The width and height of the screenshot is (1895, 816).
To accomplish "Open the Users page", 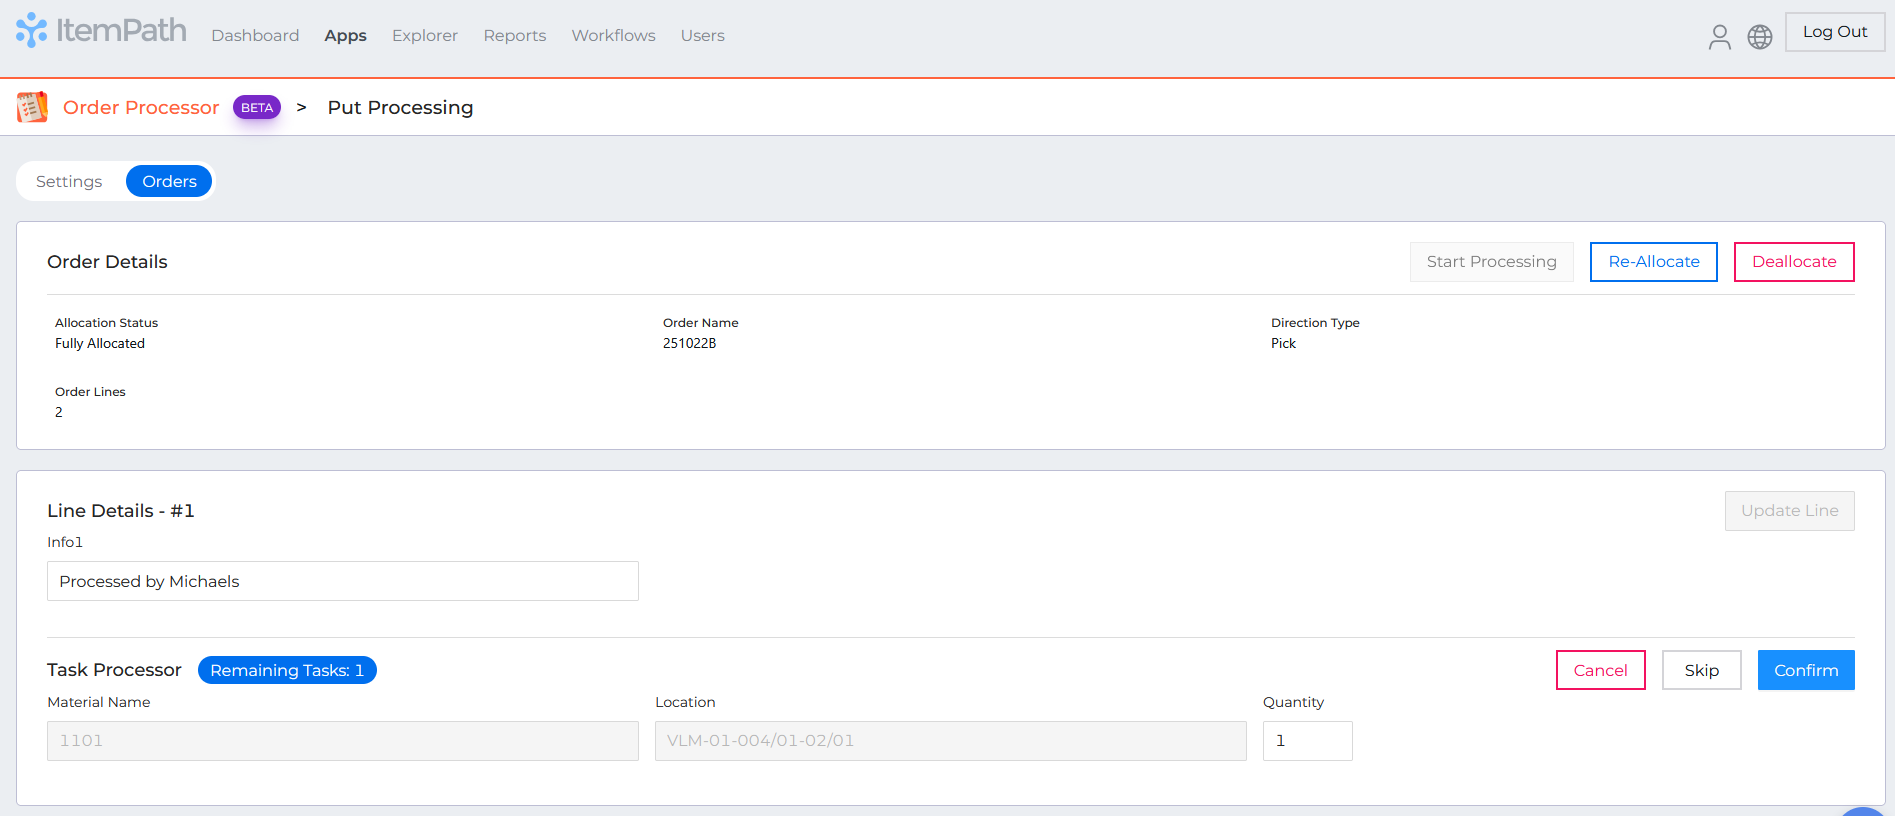I will [x=702, y=35].
